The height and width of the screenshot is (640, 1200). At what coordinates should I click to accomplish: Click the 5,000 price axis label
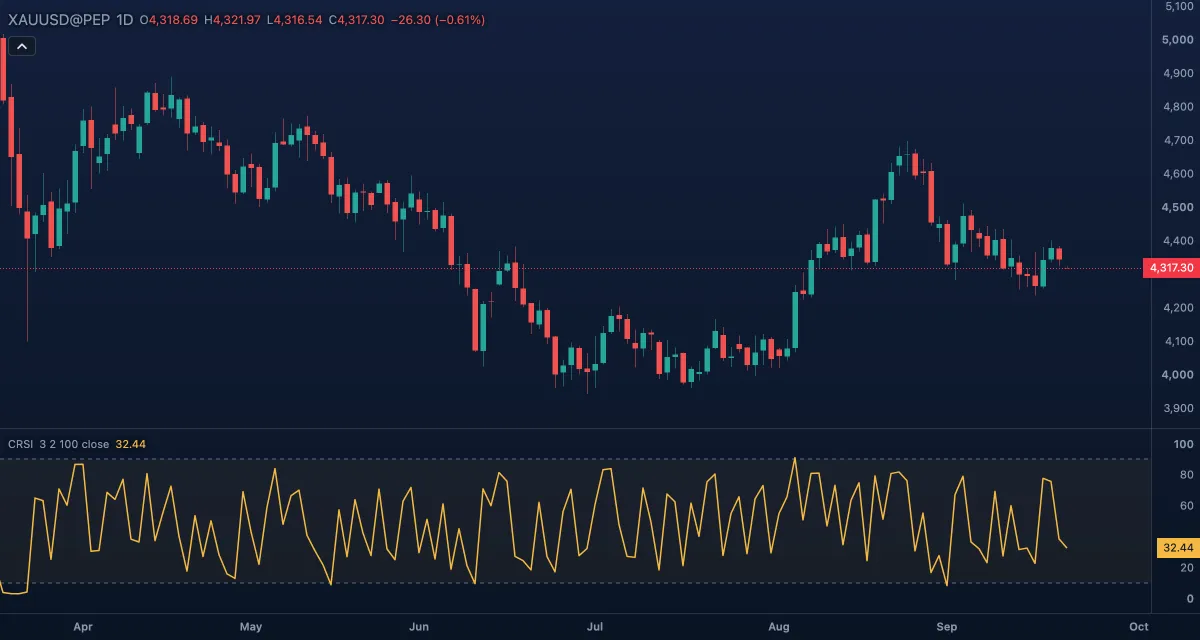point(1178,40)
